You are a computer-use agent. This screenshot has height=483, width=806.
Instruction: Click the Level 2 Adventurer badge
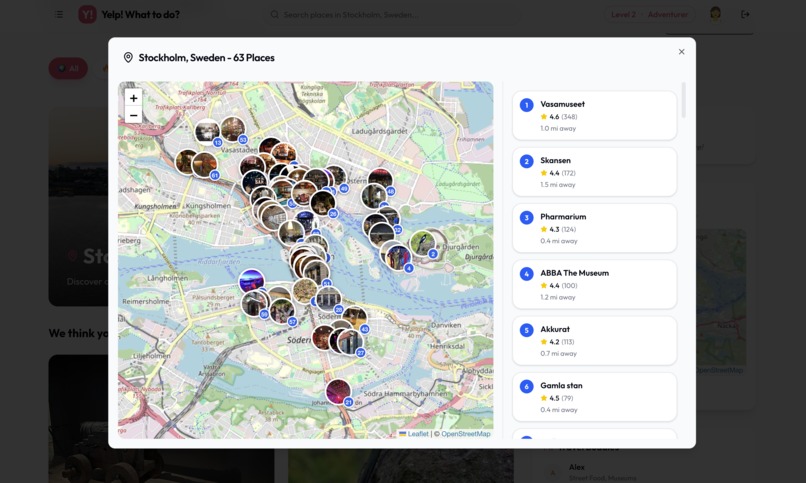649,14
